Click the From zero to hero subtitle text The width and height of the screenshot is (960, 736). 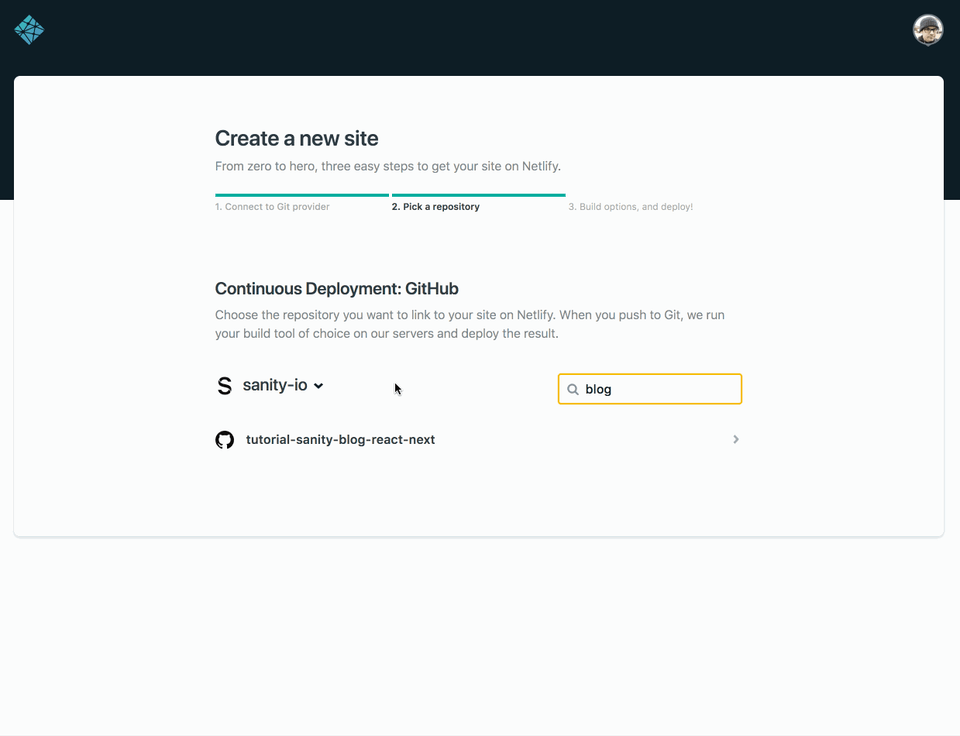coord(388,167)
